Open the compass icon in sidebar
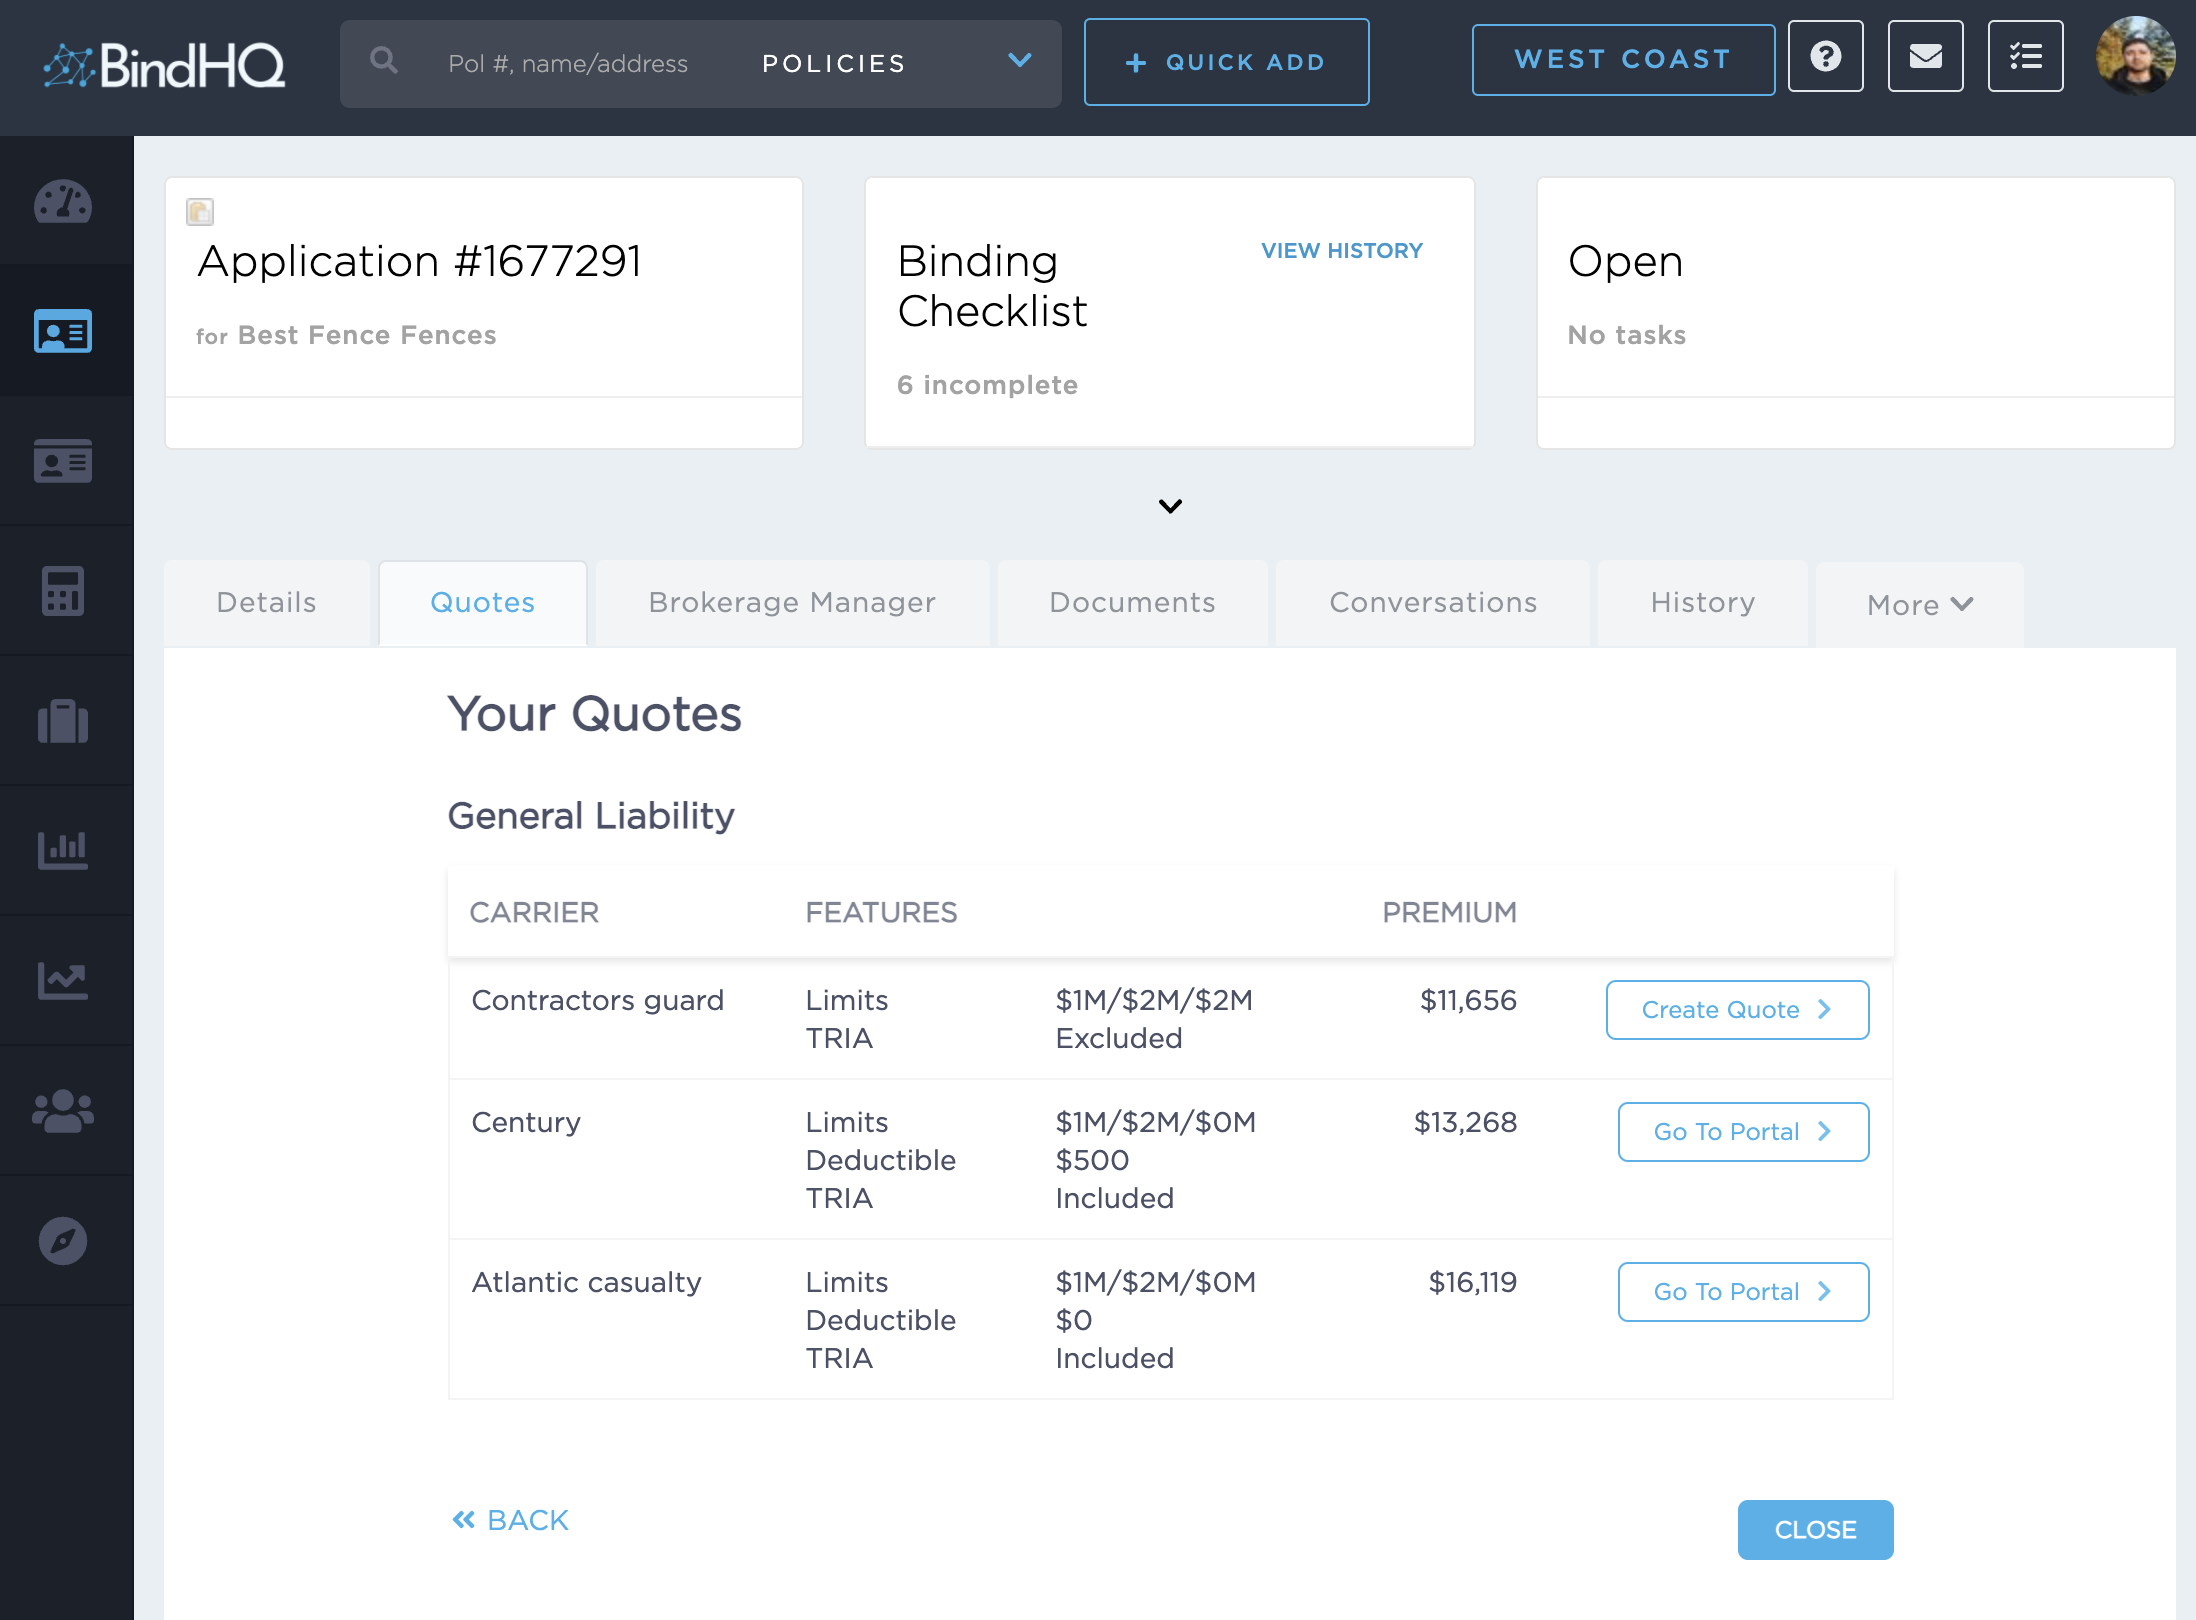This screenshot has width=2196, height=1620. coord(63,1241)
